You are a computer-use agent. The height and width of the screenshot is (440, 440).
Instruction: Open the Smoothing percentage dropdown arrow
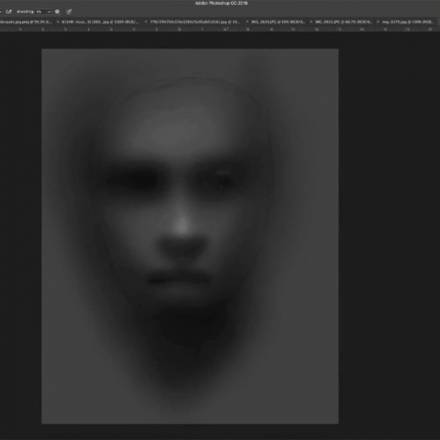49,12
